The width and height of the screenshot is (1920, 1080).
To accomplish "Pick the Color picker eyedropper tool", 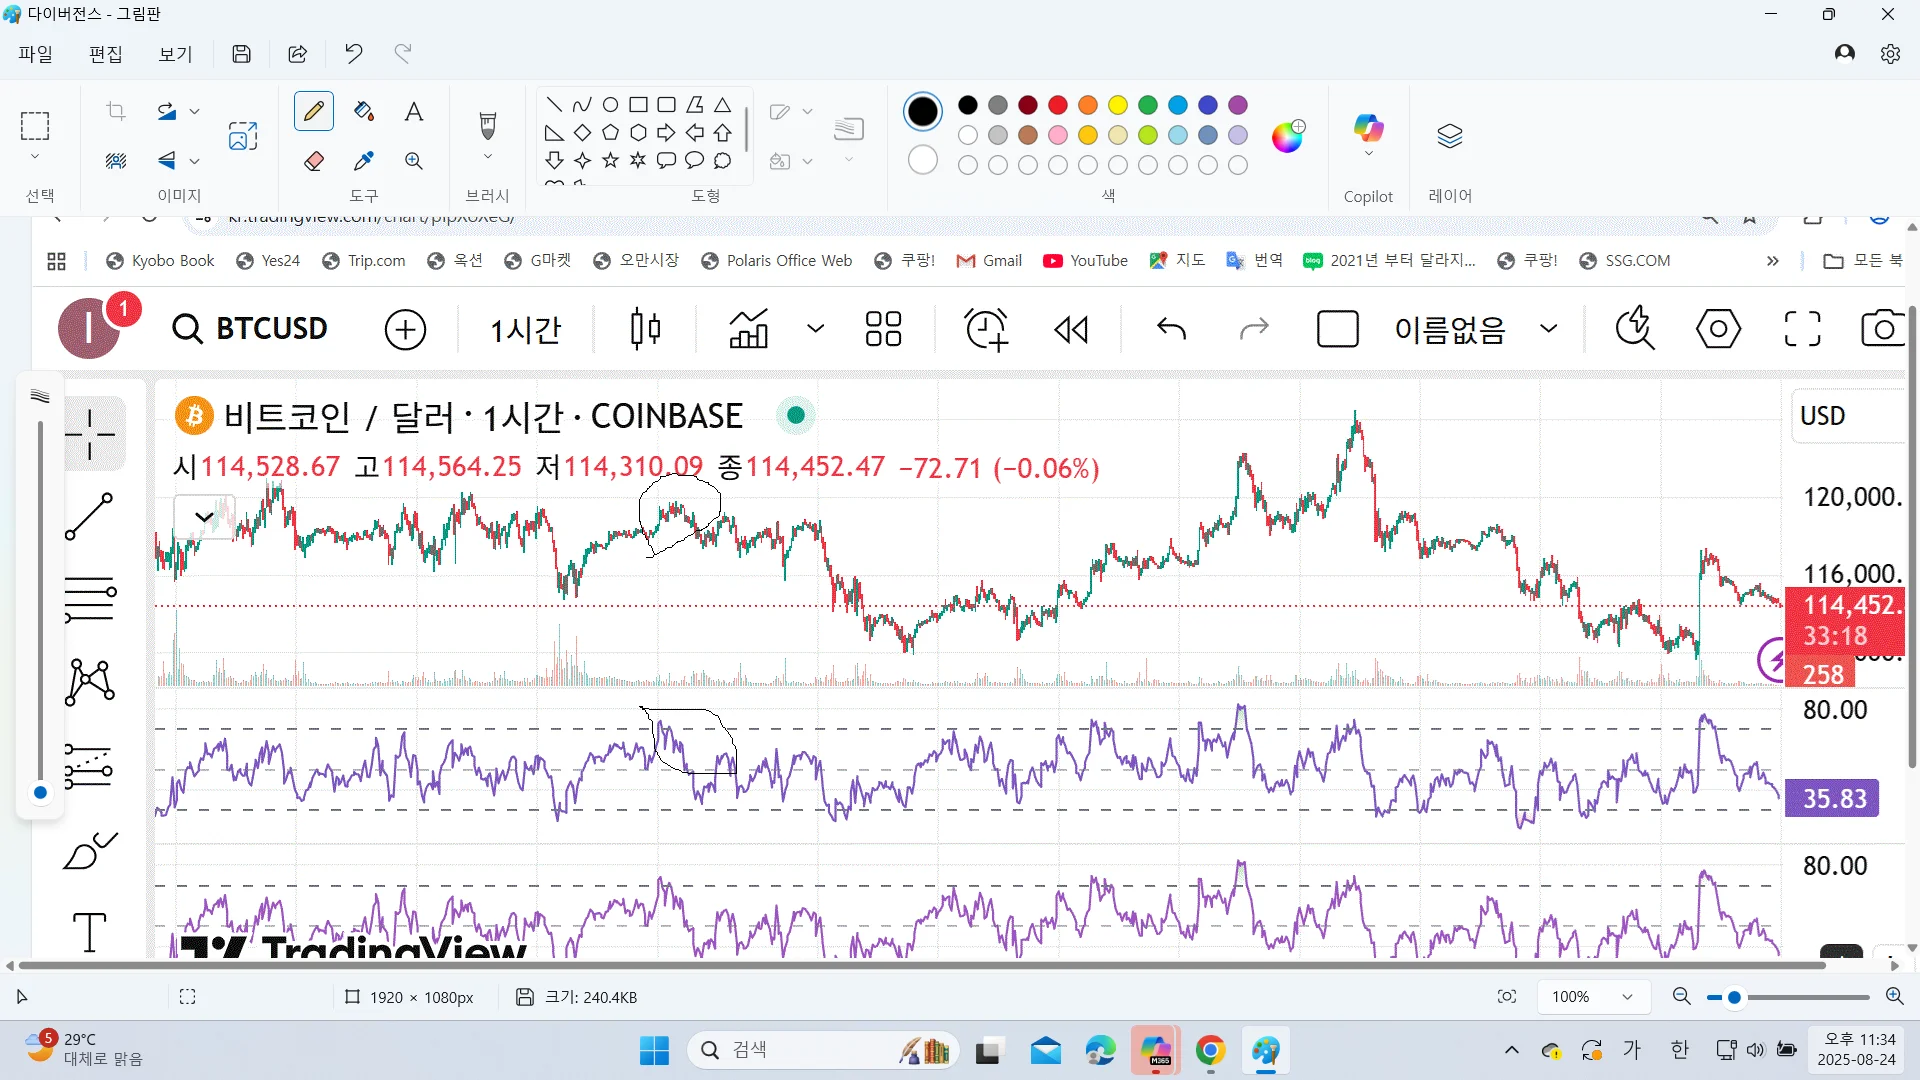I will 364,161.
